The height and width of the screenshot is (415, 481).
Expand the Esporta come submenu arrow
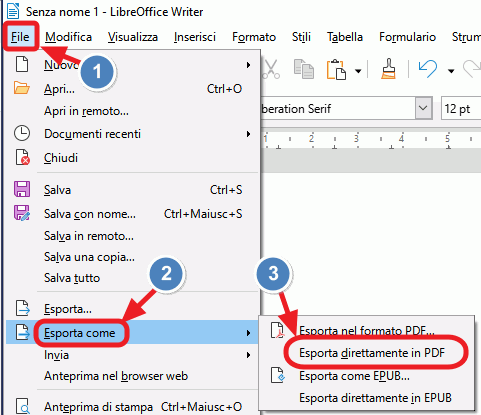point(248,333)
